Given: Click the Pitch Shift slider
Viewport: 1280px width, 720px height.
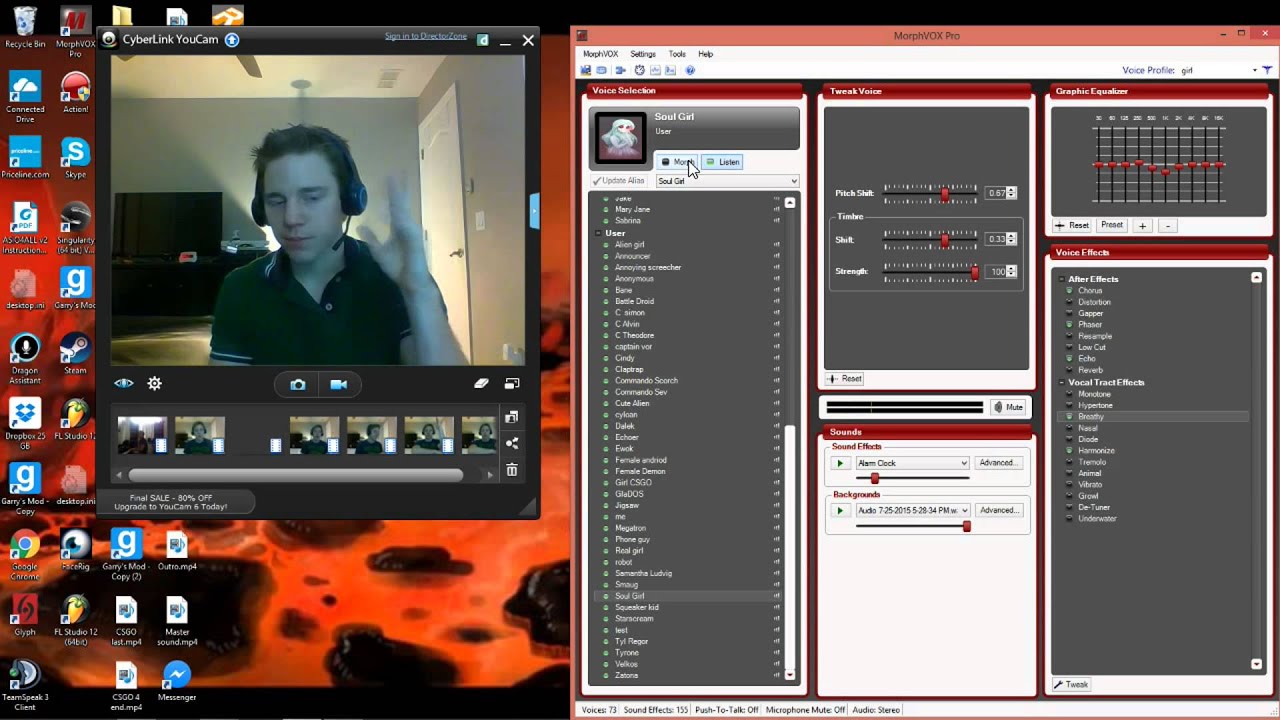Looking at the screenshot, I should [x=930, y=193].
